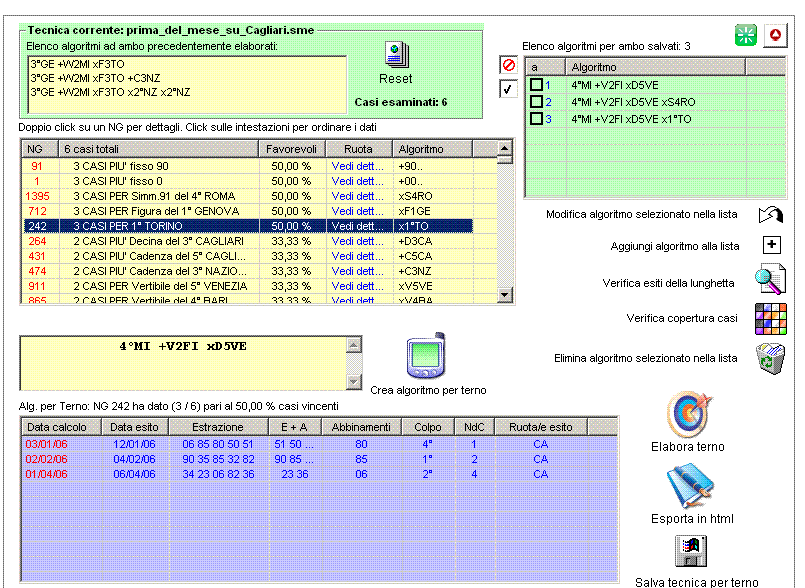Click the down arrow of the NG table scrollbar

505,295
